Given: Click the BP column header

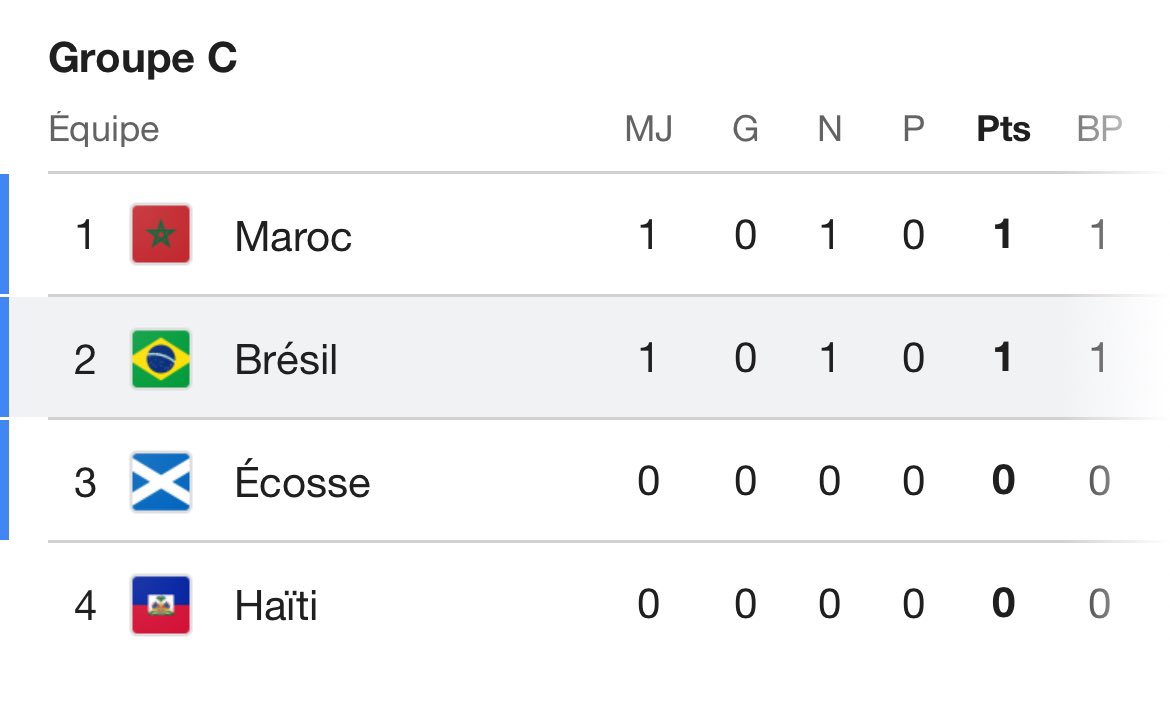Looking at the screenshot, I should pos(1099,129).
